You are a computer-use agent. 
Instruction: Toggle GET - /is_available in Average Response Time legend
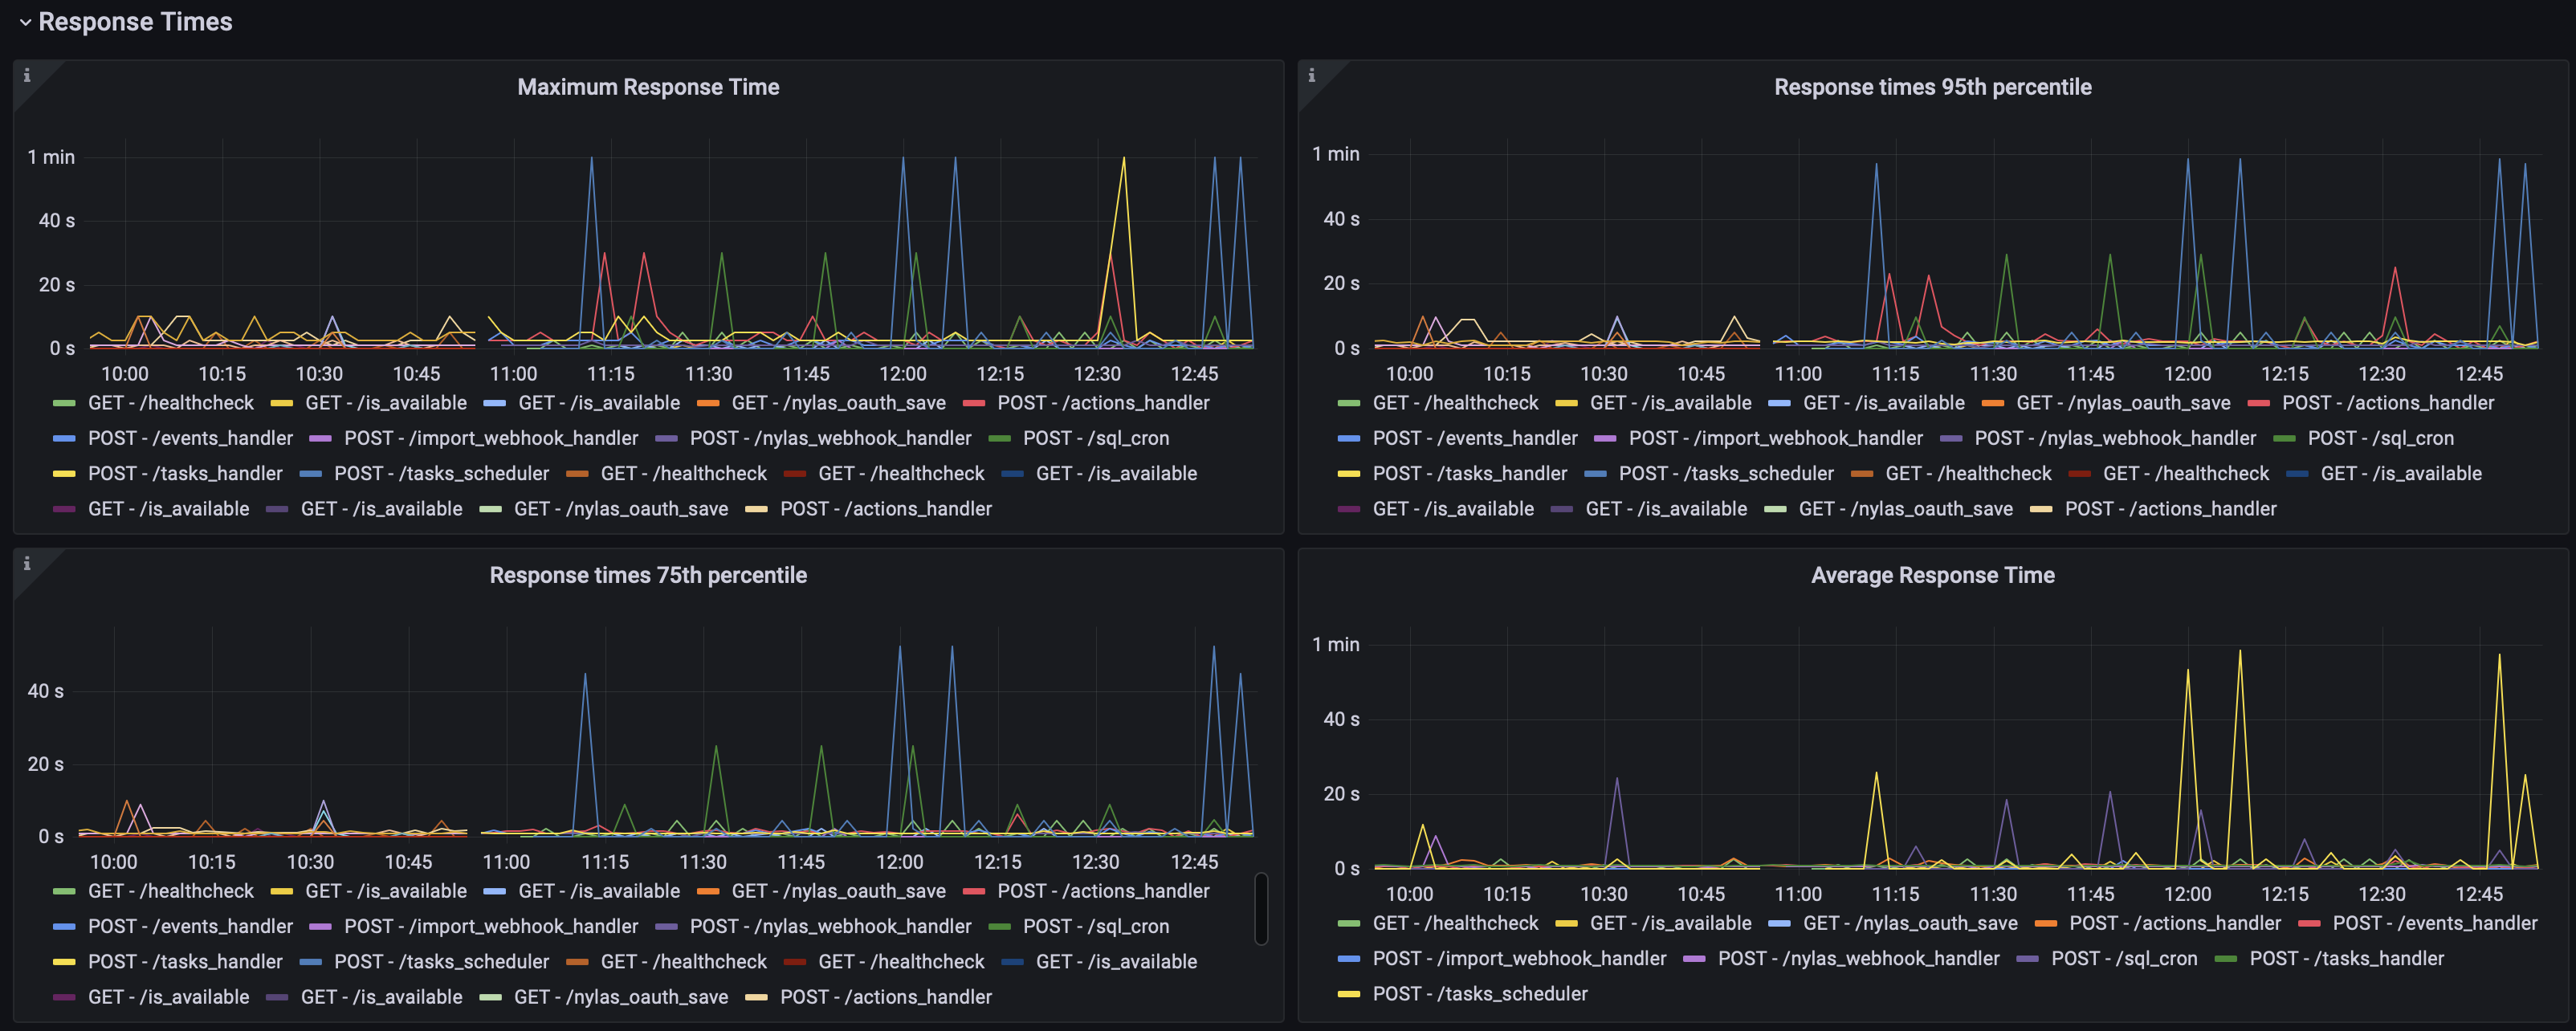click(1671, 923)
